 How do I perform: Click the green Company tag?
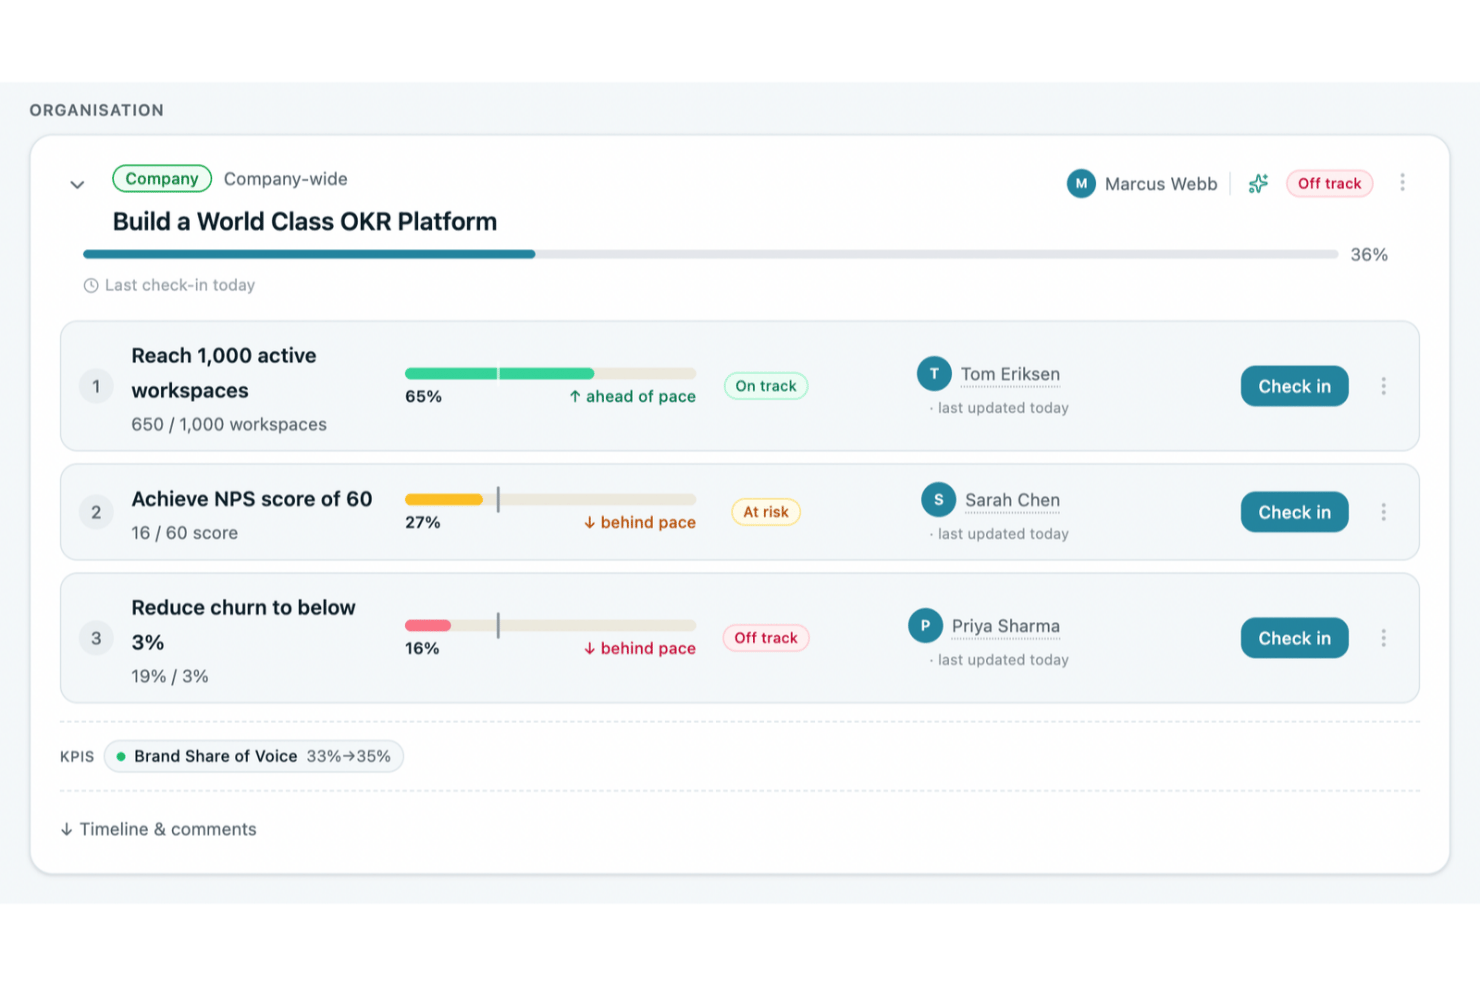coord(162,179)
